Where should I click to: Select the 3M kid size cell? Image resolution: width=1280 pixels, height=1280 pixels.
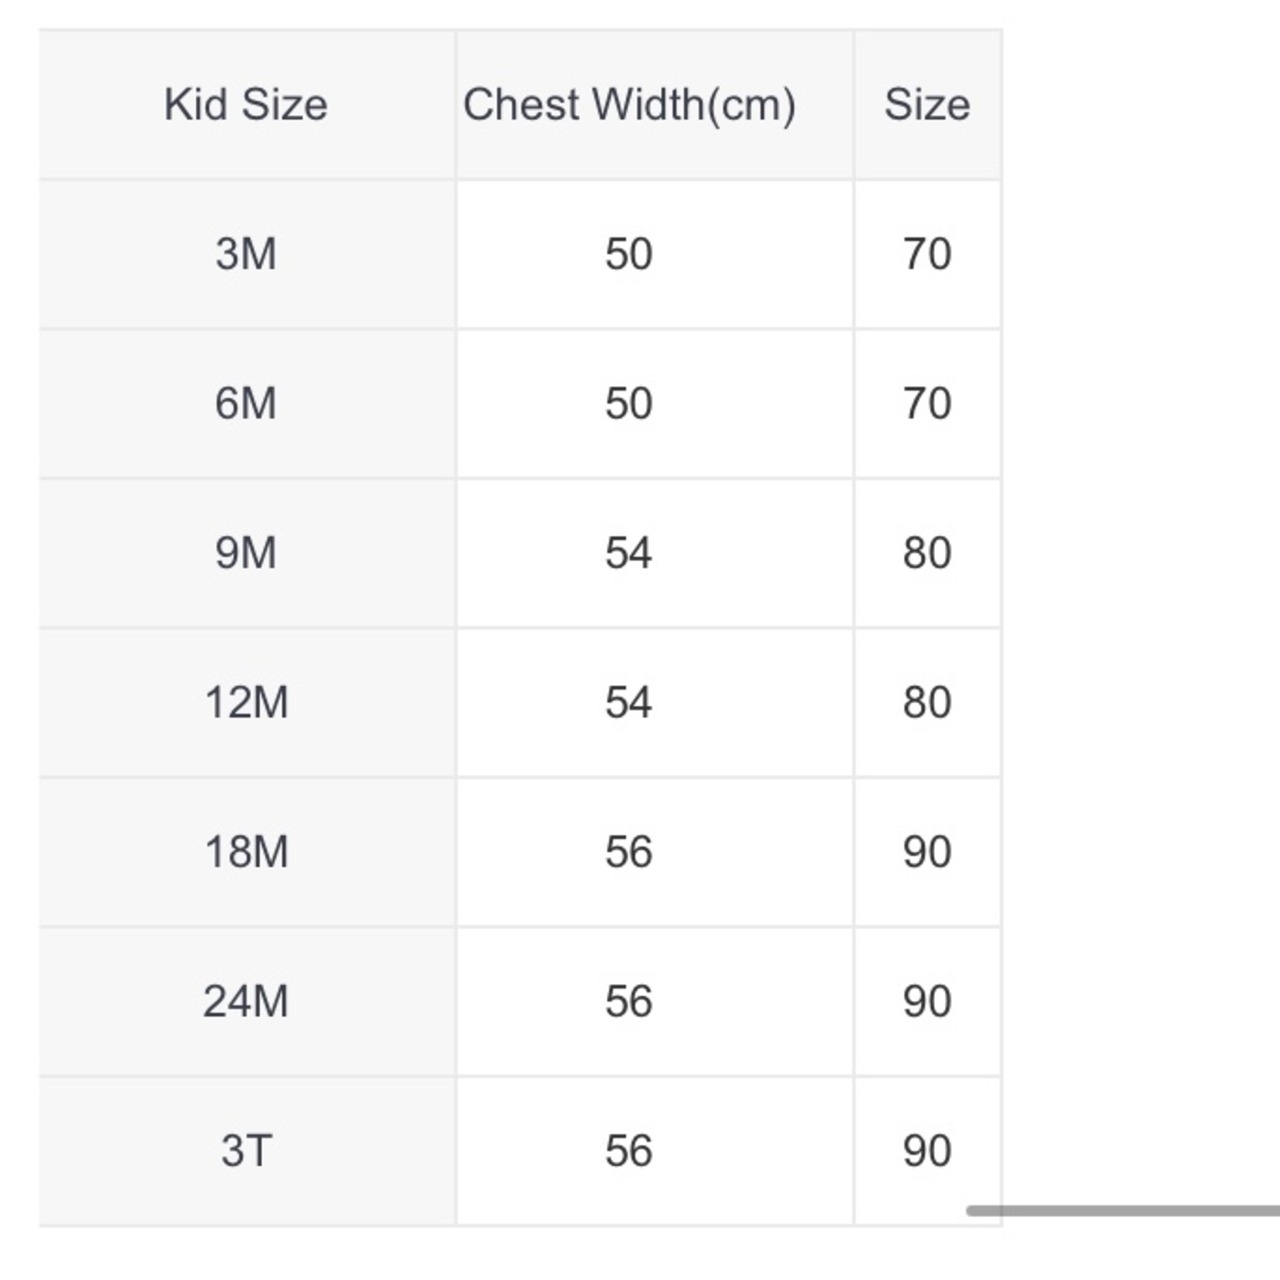(x=246, y=254)
